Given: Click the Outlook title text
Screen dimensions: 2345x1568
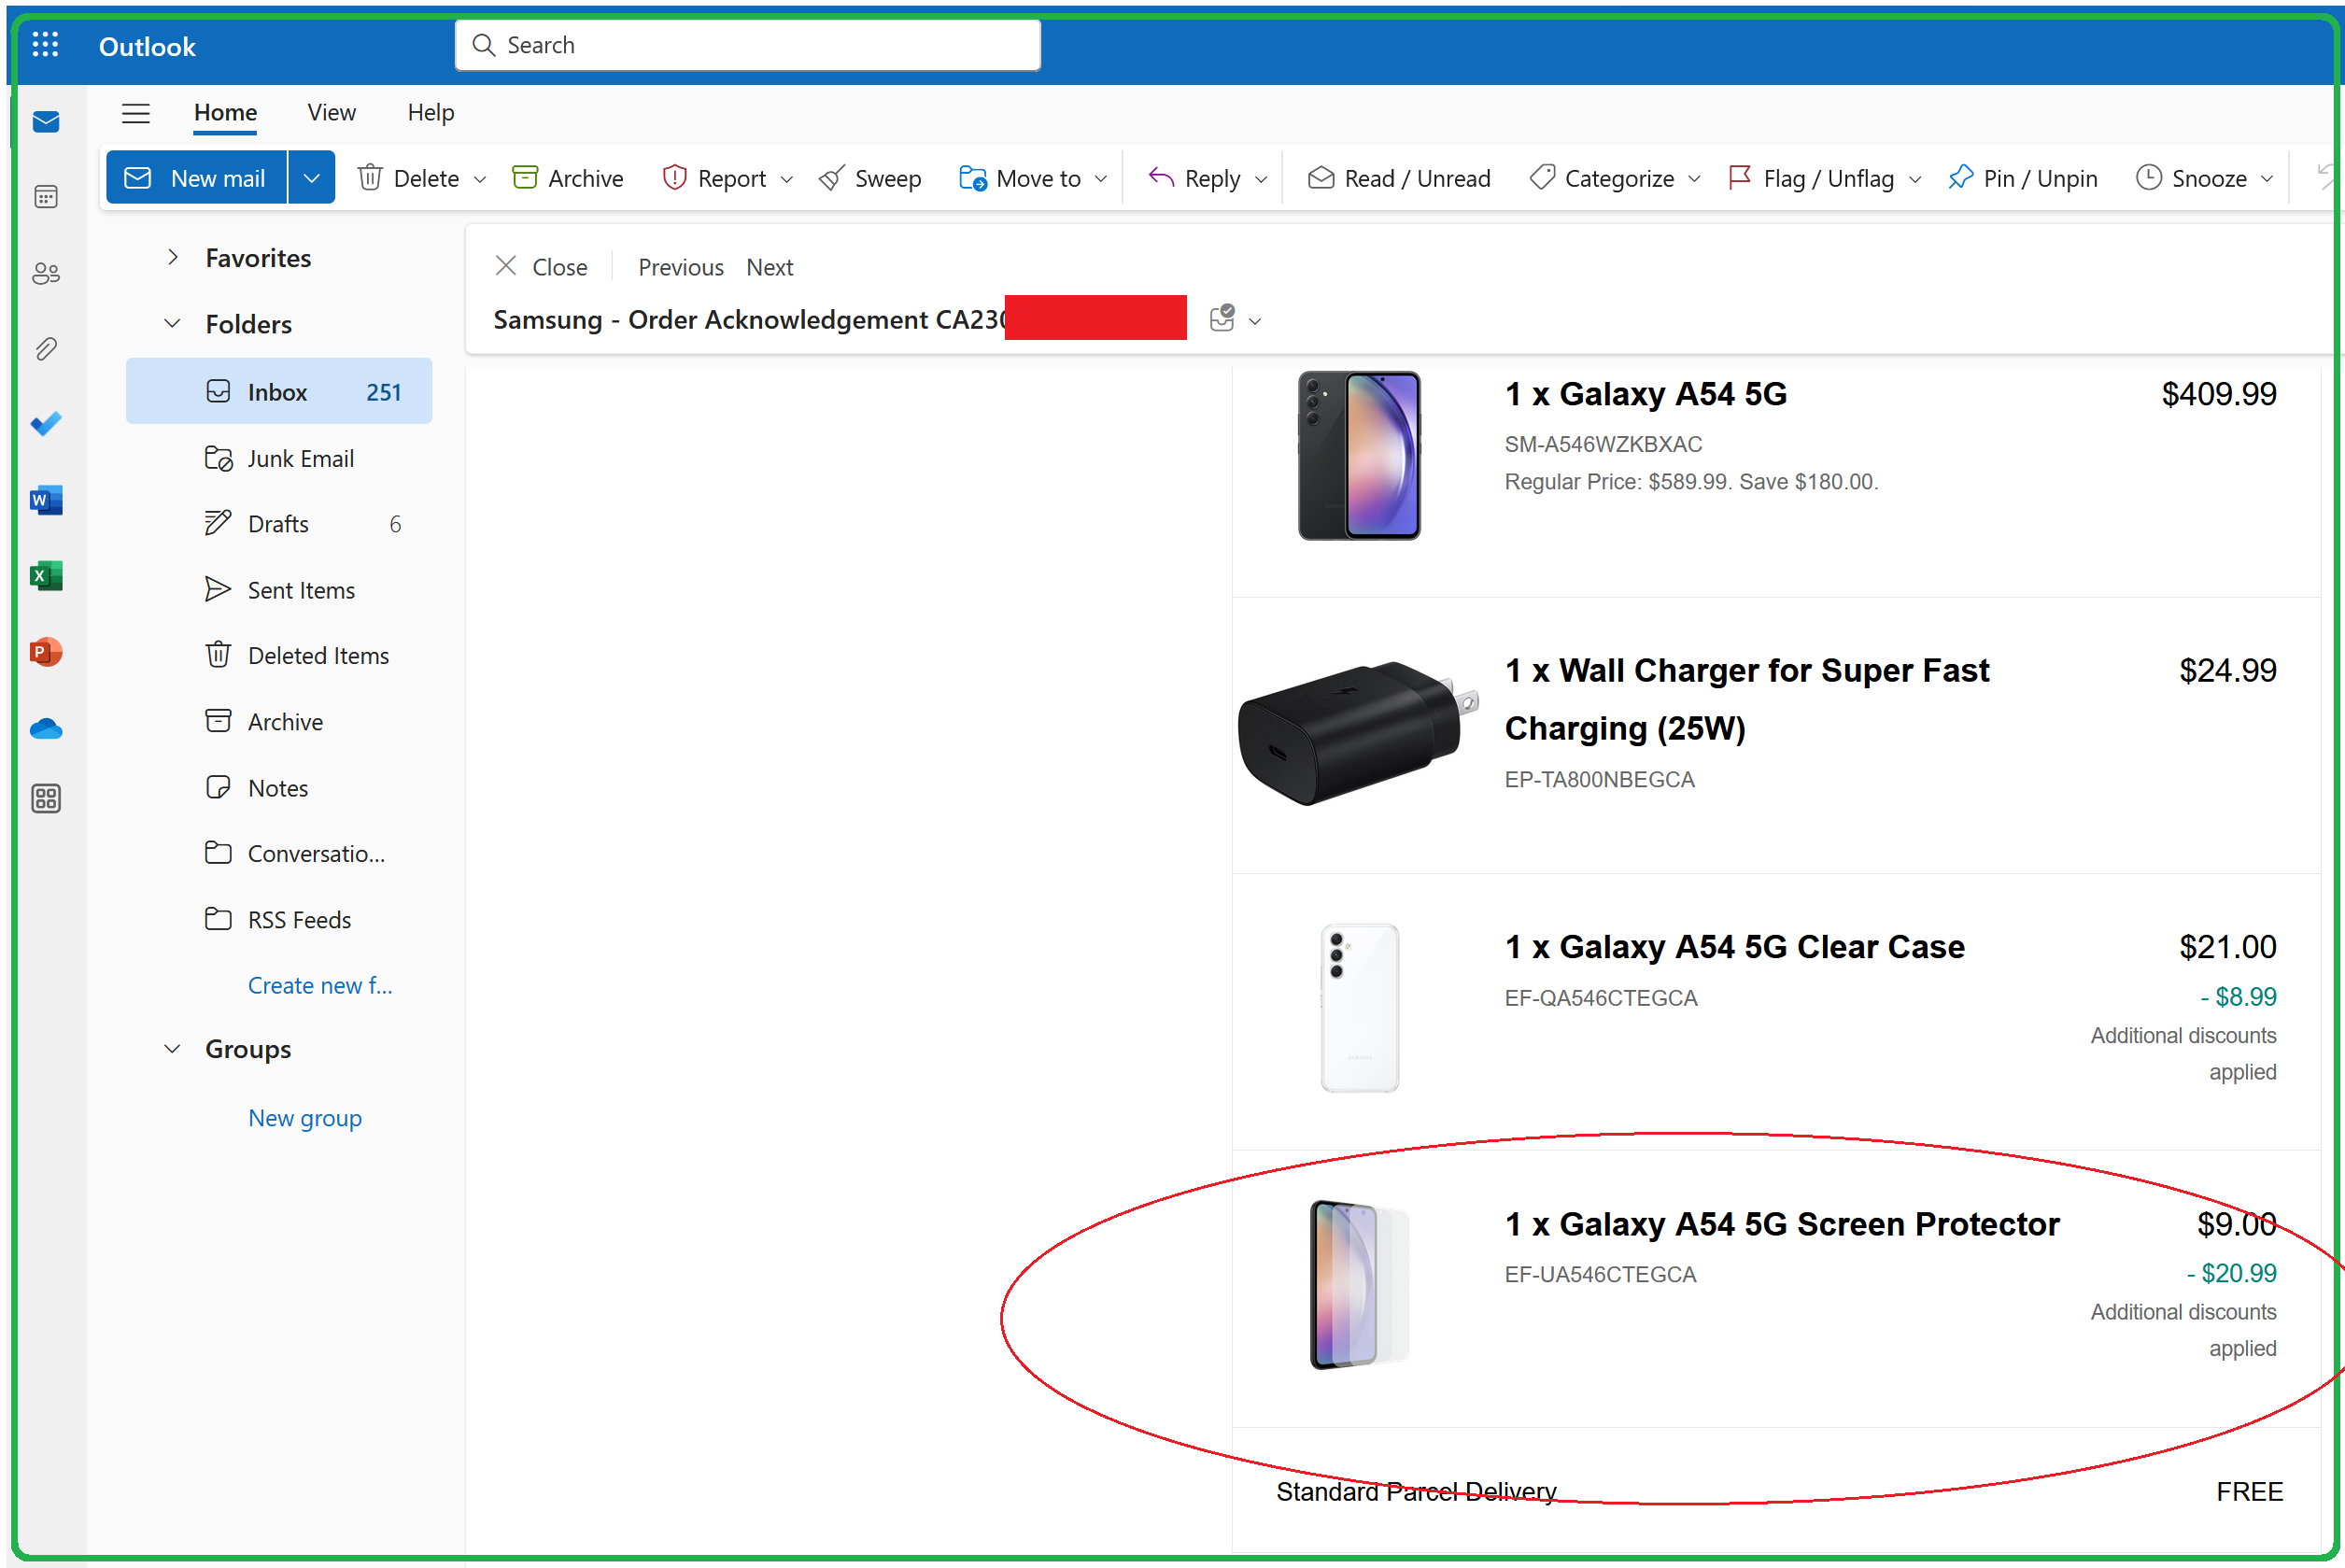Looking at the screenshot, I should pyautogui.click(x=147, y=46).
